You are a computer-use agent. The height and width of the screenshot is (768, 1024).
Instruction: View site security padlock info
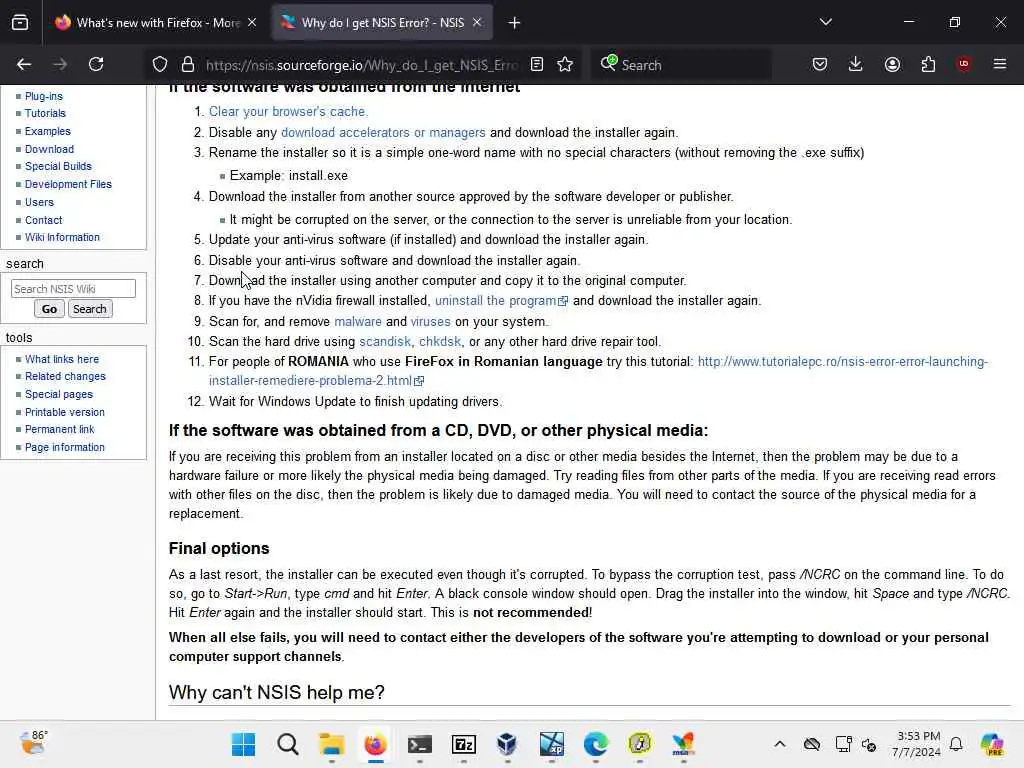point(187,64)
